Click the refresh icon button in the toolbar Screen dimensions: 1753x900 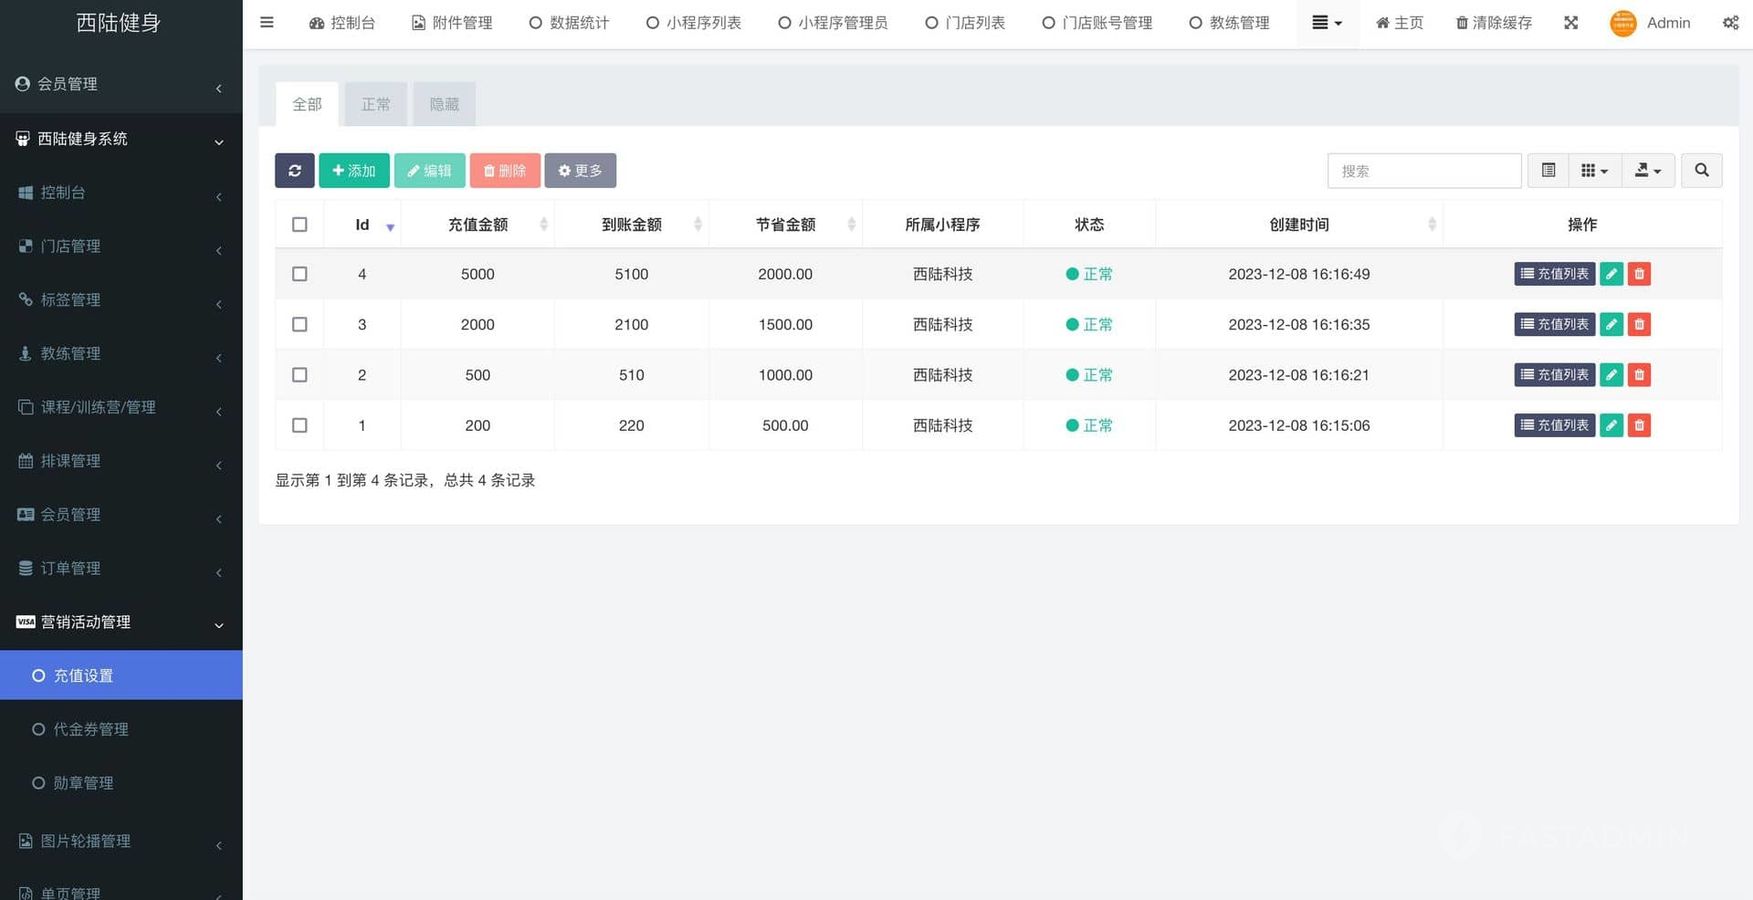[x=294, y=171]
